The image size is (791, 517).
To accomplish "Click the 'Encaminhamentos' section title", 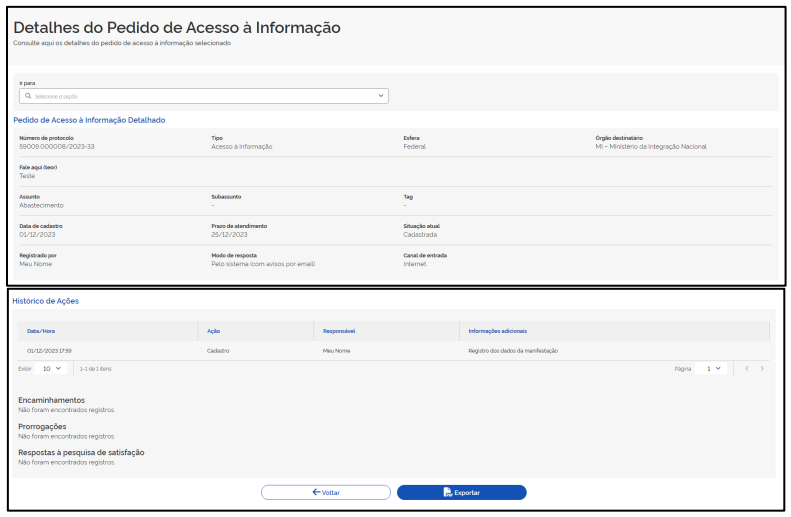I will point(51,400).
